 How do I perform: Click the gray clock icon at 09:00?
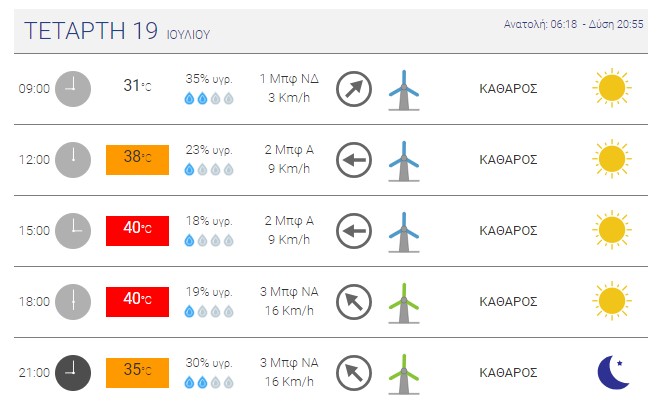tap(73, 89)
